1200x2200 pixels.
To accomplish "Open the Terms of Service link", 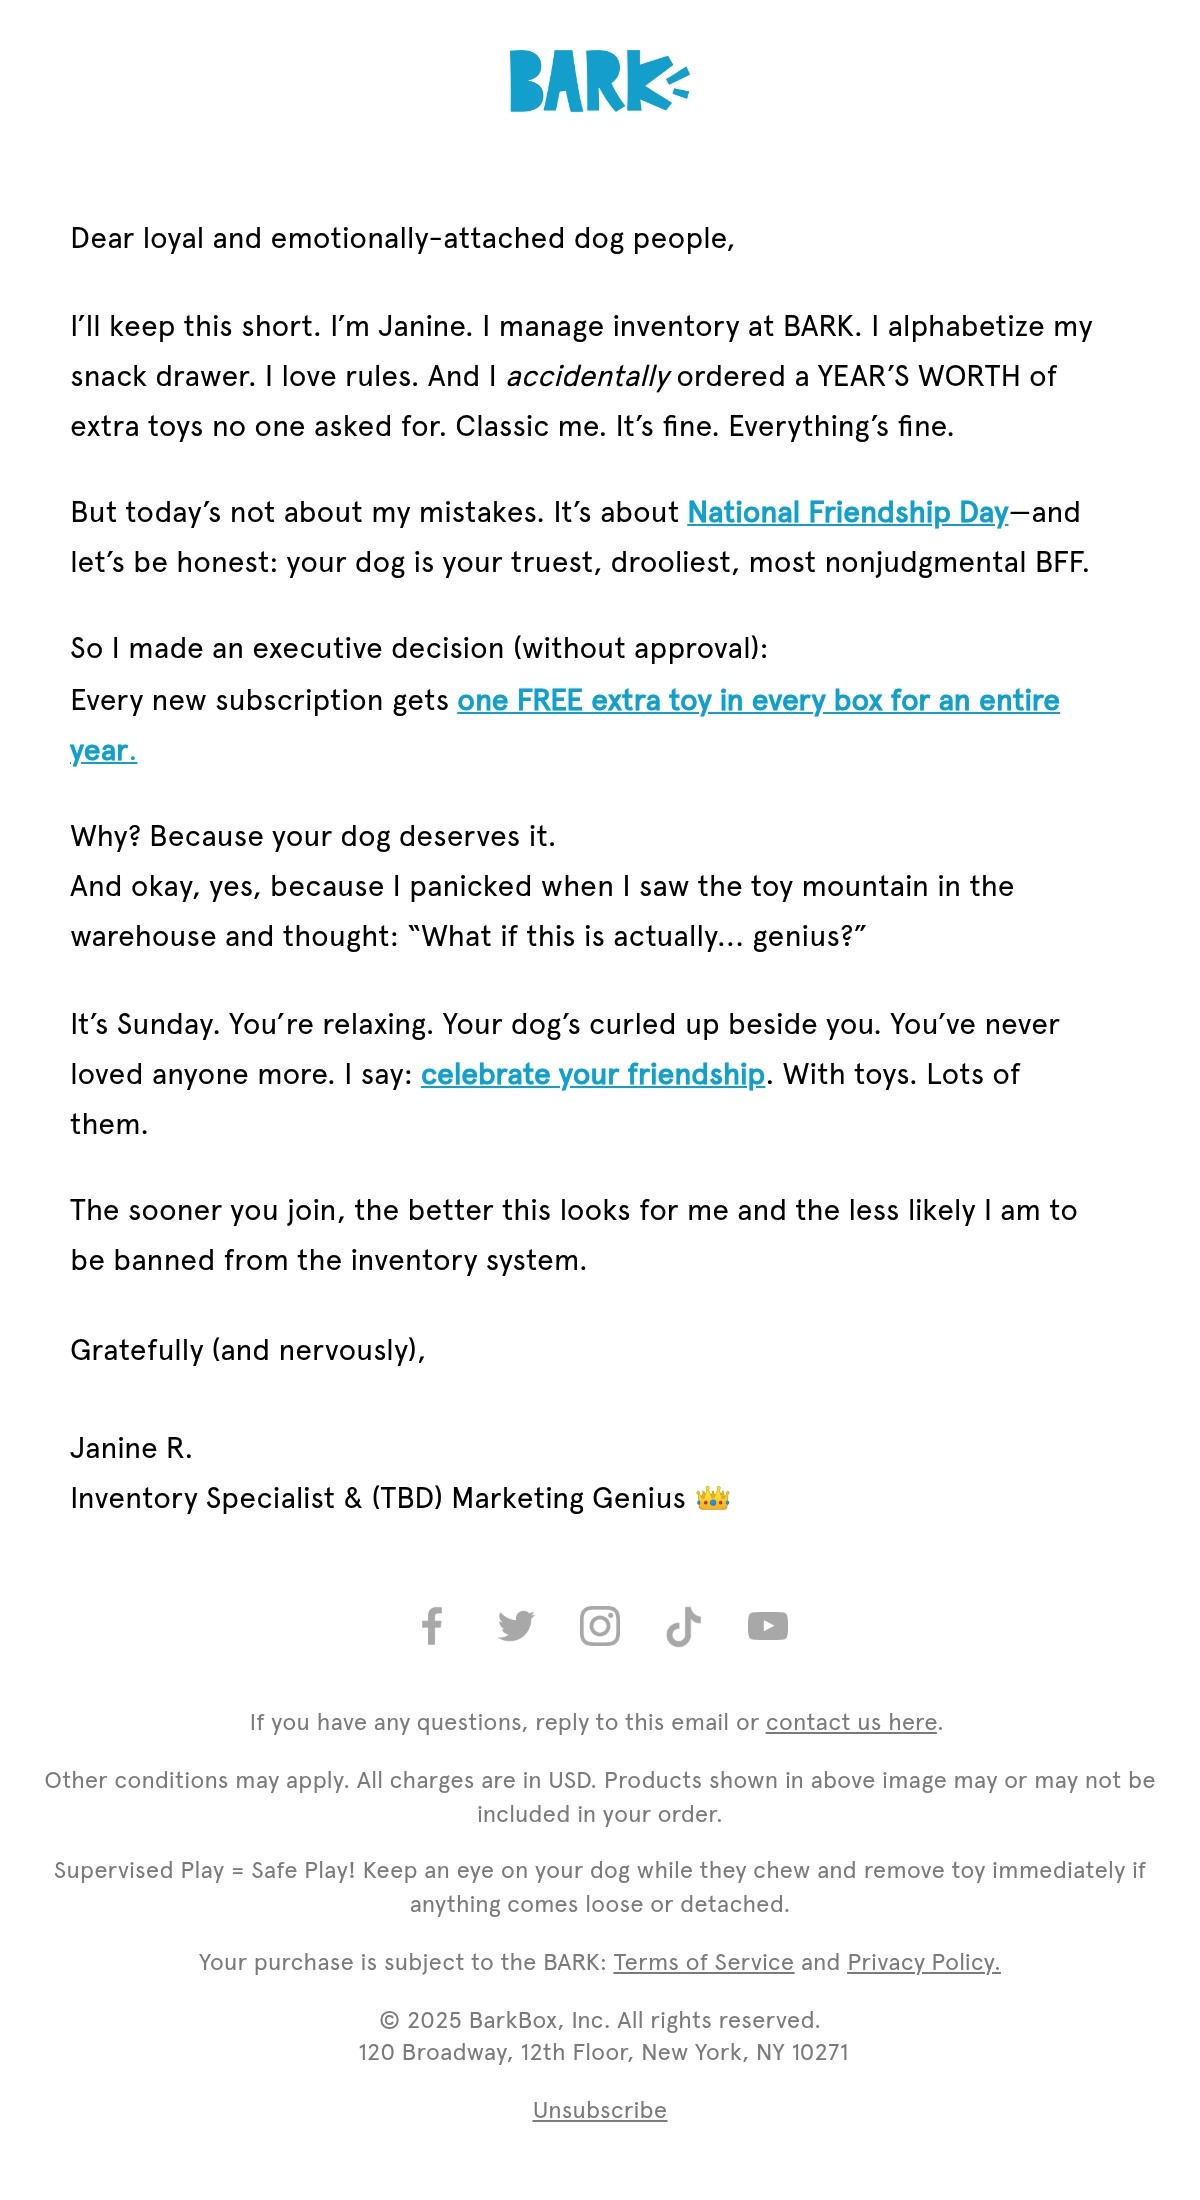I will coord(704,1962).
